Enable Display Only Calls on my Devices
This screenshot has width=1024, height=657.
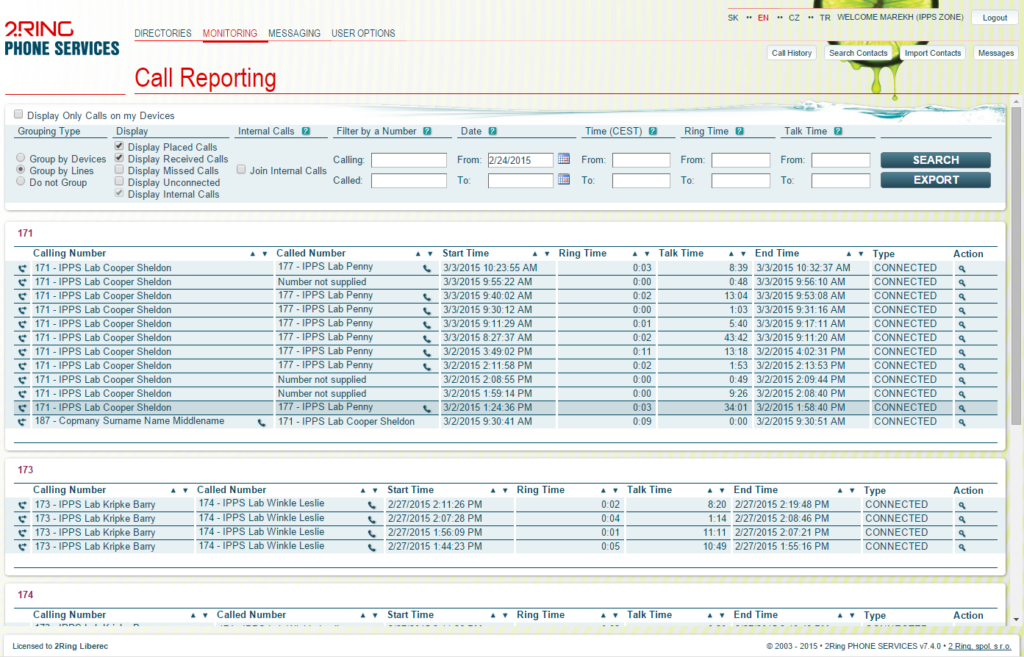tap(19, 116)
